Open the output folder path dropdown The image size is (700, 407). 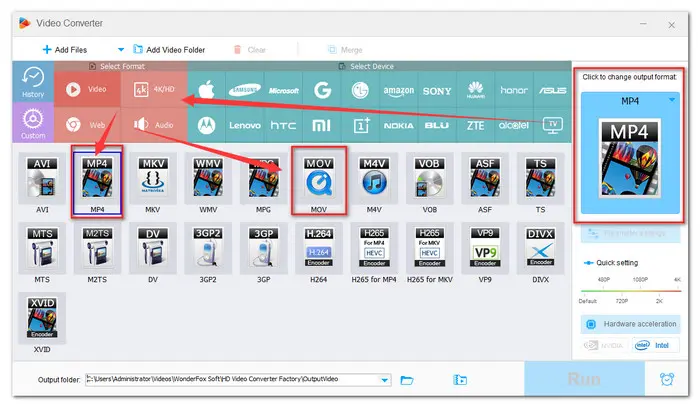coord(384,380)
